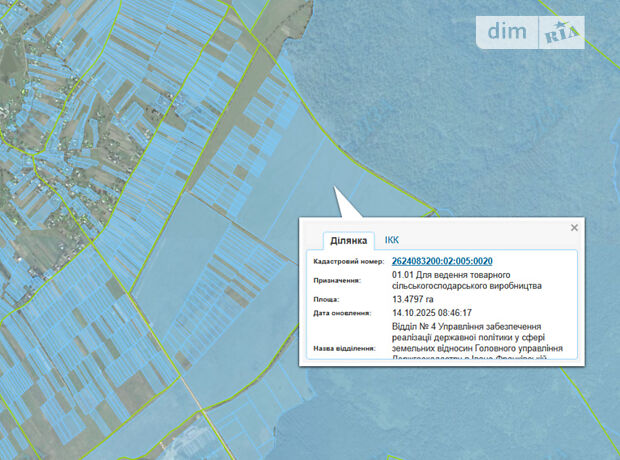The height and width of the screenshot is (460, 620).
Task: Click the "Призначення:" field label
Action: [x=337, y=281]
